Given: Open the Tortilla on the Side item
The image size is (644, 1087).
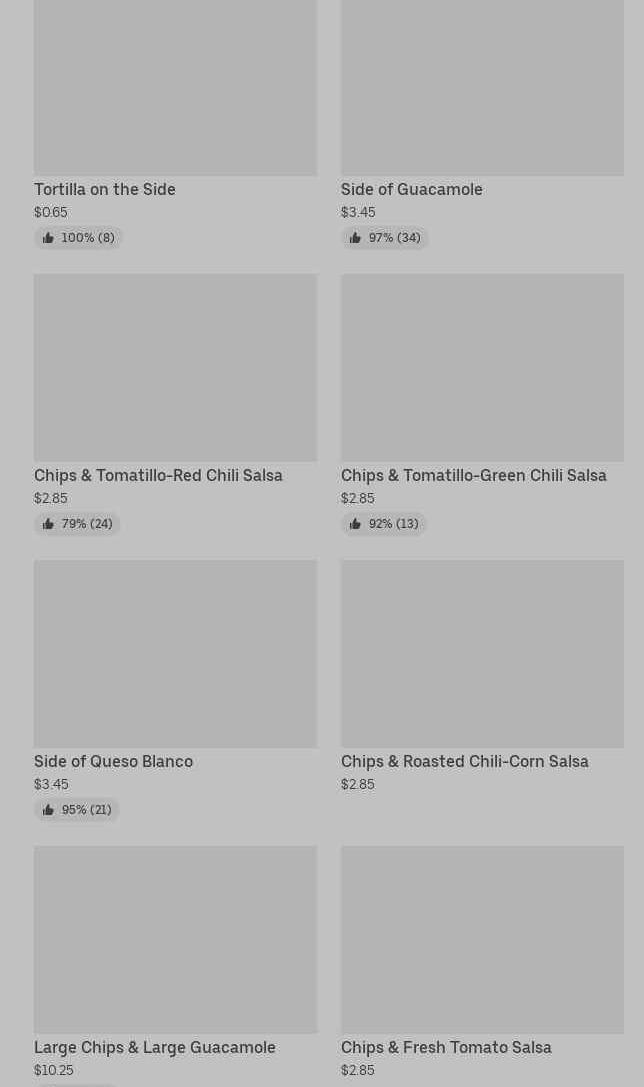Looking at the screenshot, I should tap(105, 189).
